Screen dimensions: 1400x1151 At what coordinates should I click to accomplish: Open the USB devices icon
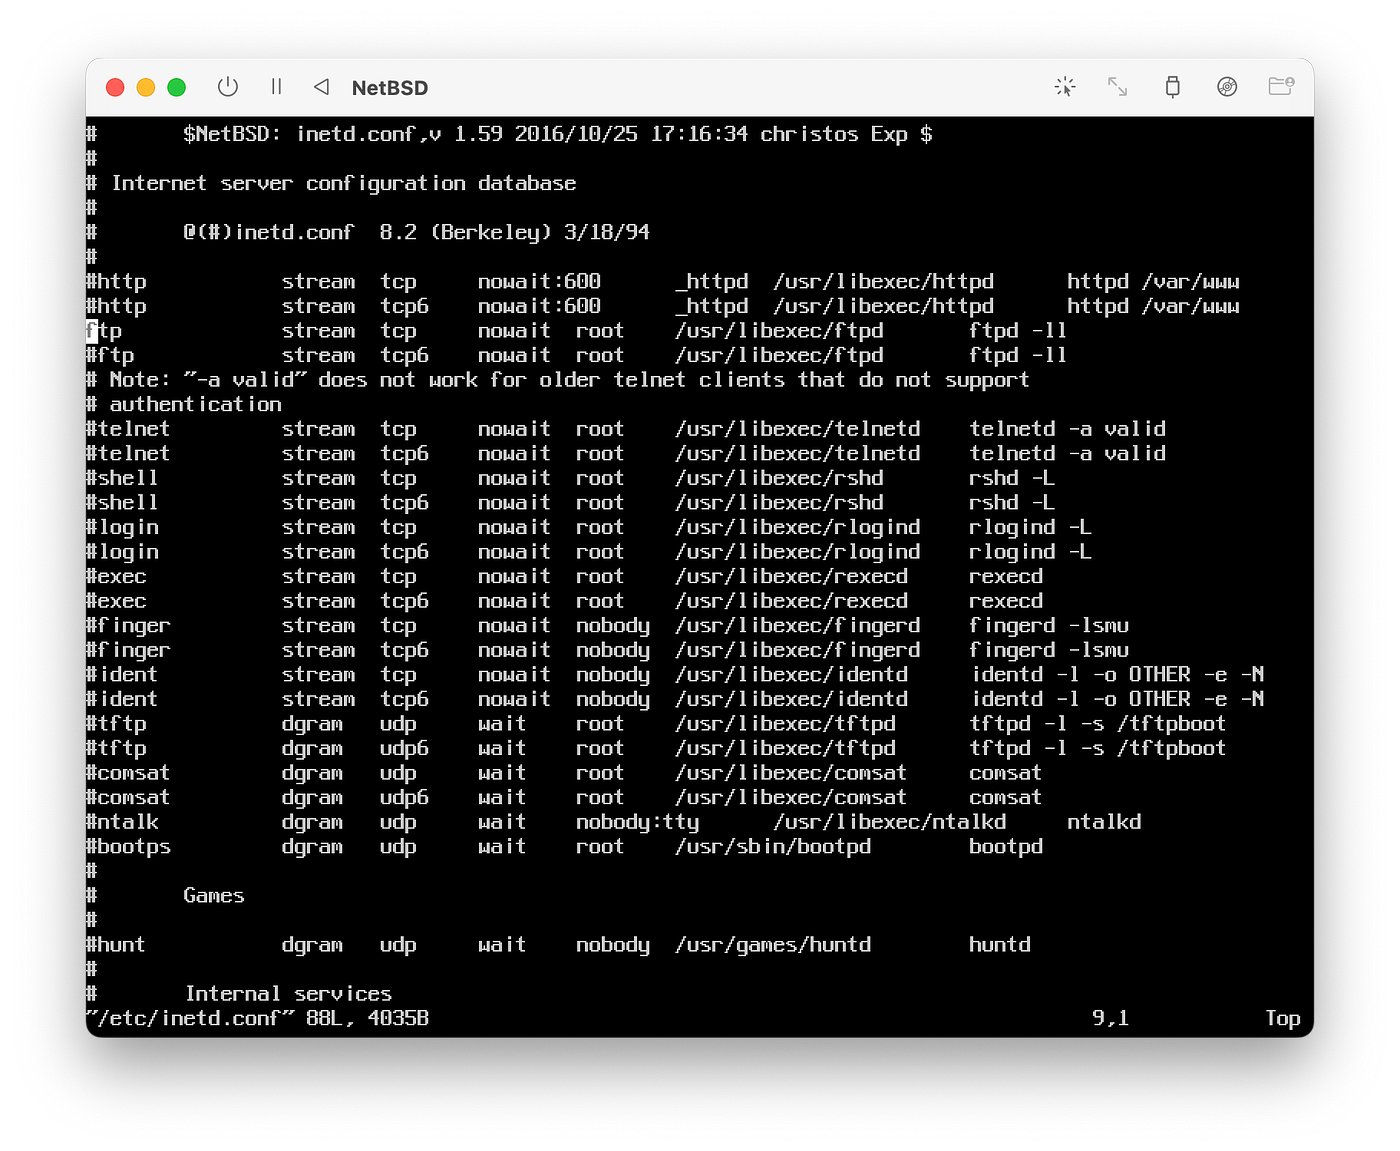coord(1172,87)
